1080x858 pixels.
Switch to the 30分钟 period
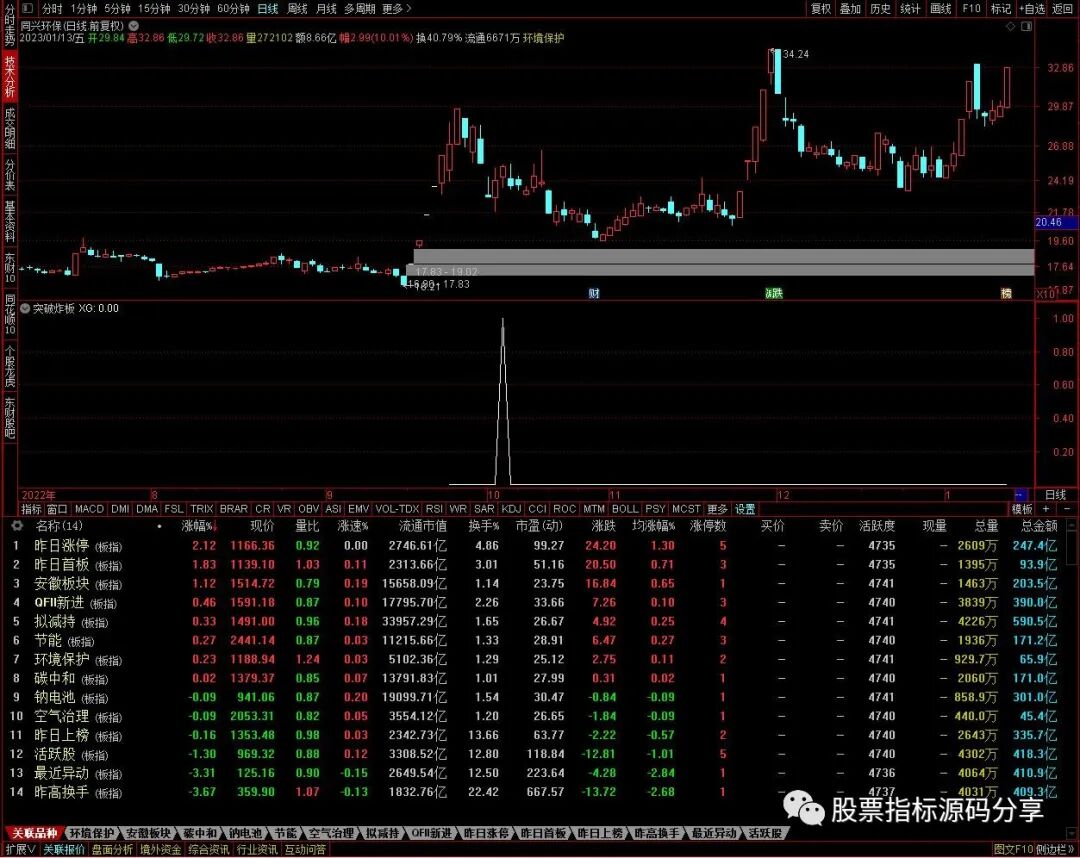tap(194, 8)
